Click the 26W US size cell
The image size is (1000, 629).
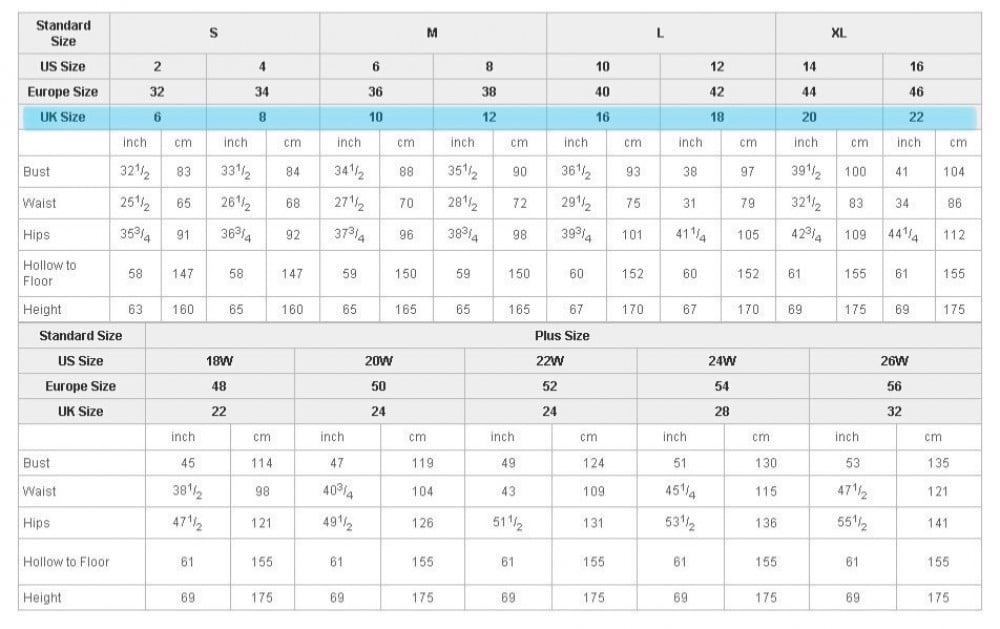[894, 361]
